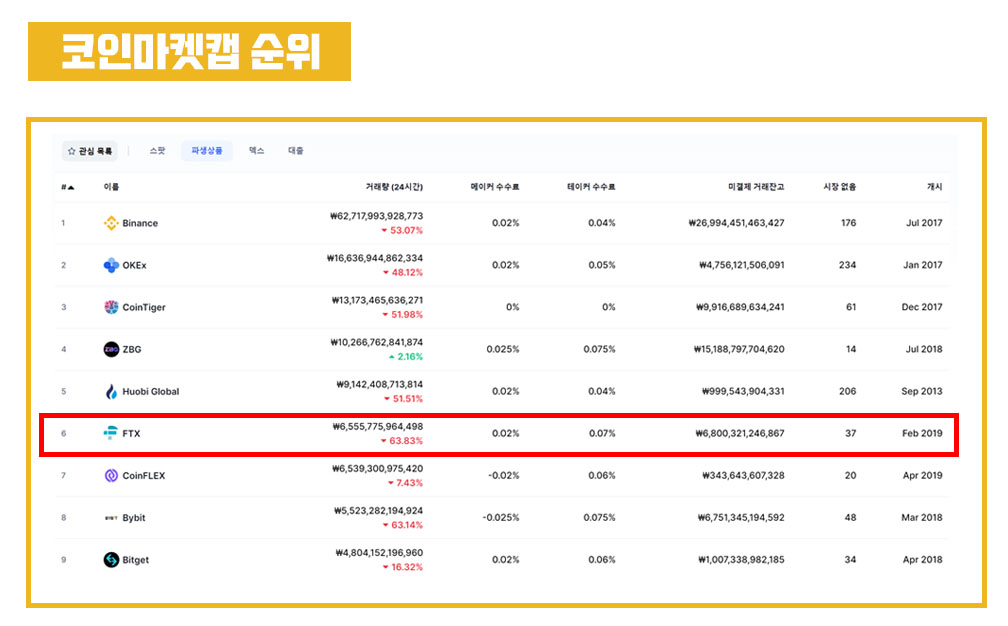Sort by the 이름 column header

coord(111,187)
